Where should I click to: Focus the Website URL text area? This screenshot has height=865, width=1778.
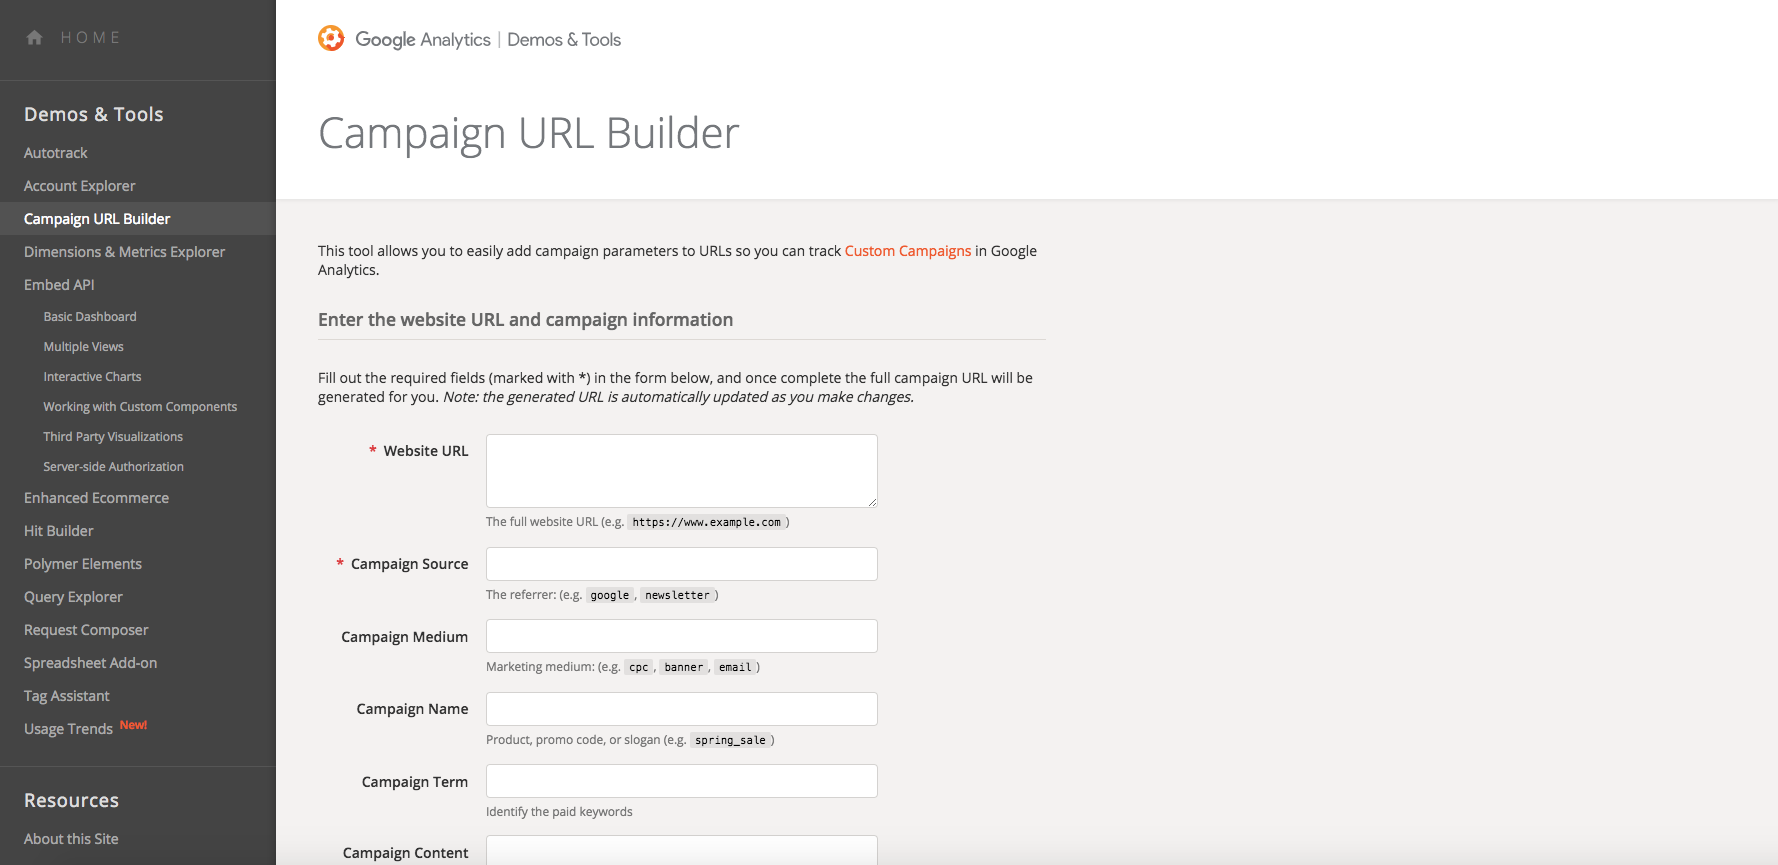point(682,471)
